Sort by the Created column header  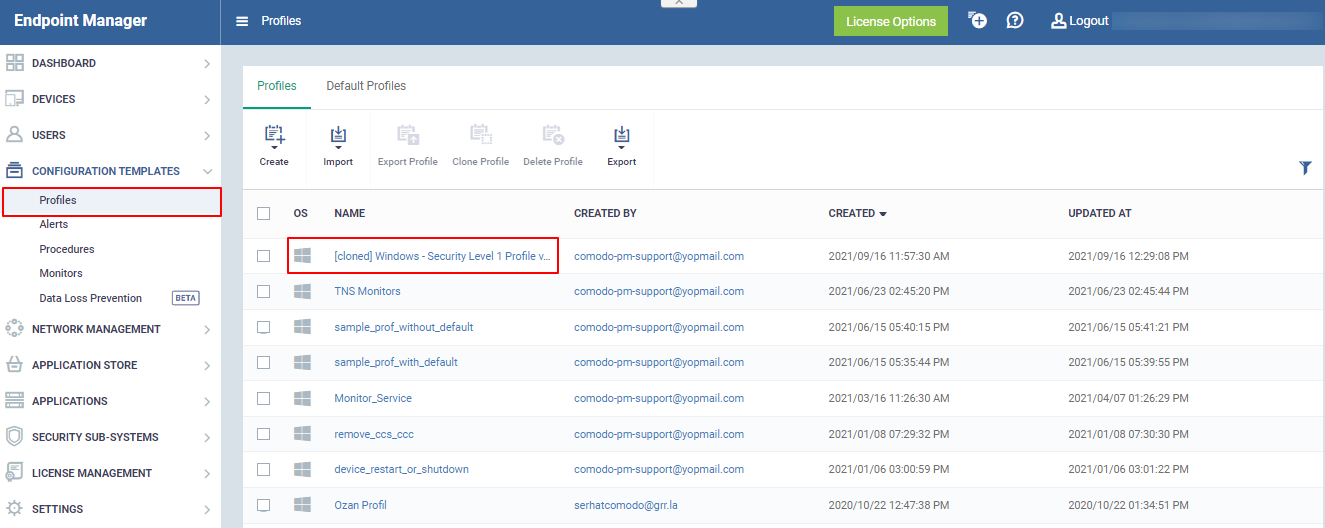click(x=858, y=213)
